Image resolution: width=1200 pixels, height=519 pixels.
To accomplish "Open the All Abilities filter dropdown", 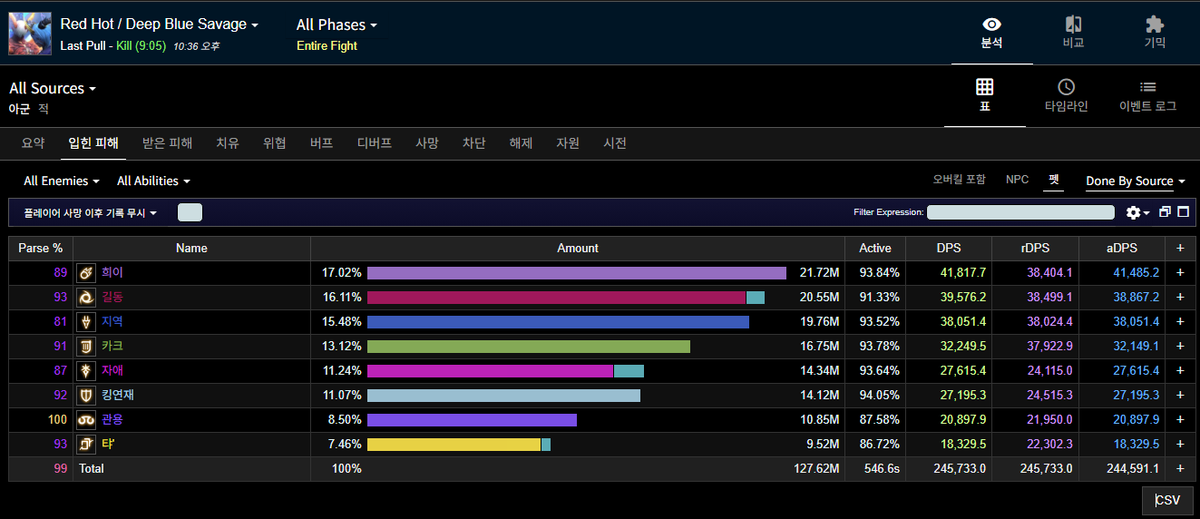I will pos(154,181).
